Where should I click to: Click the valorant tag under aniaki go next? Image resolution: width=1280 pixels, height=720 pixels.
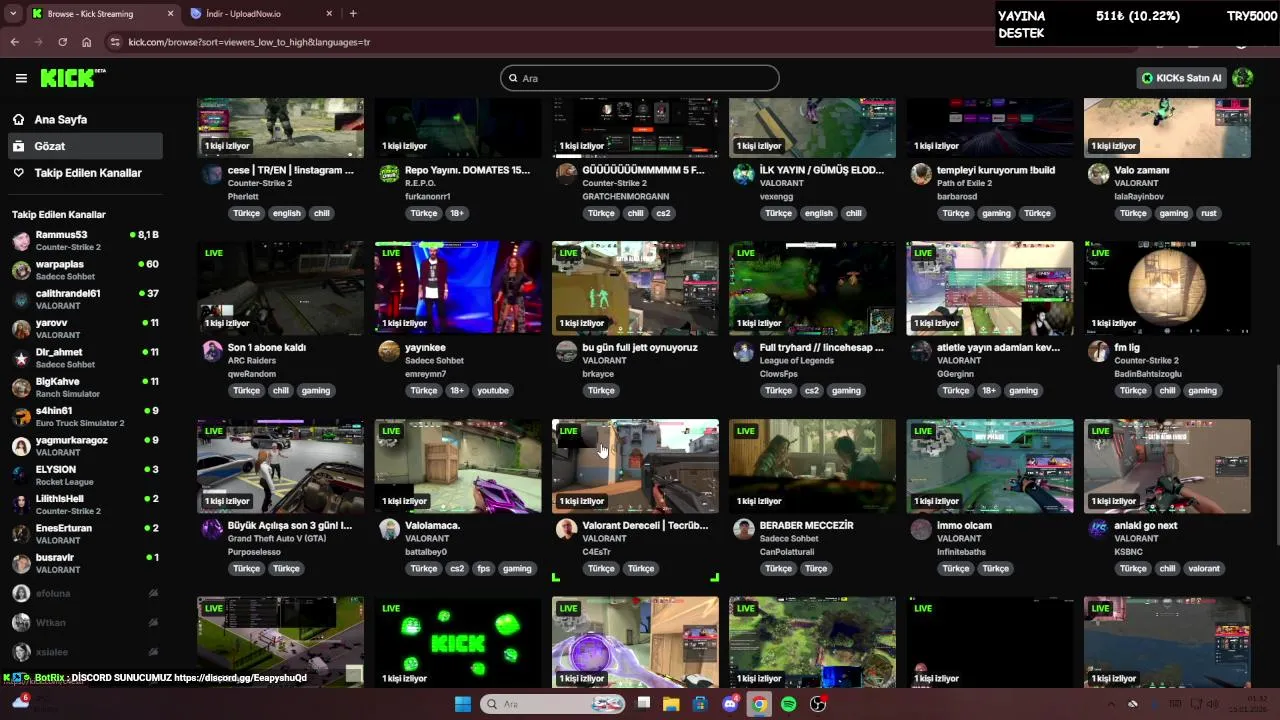[x=1204, y=569]
